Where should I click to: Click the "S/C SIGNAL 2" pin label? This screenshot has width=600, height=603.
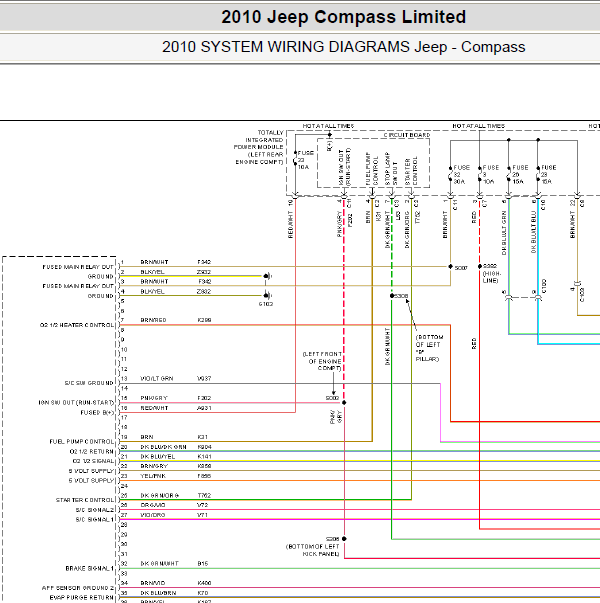tap(95, 510)
